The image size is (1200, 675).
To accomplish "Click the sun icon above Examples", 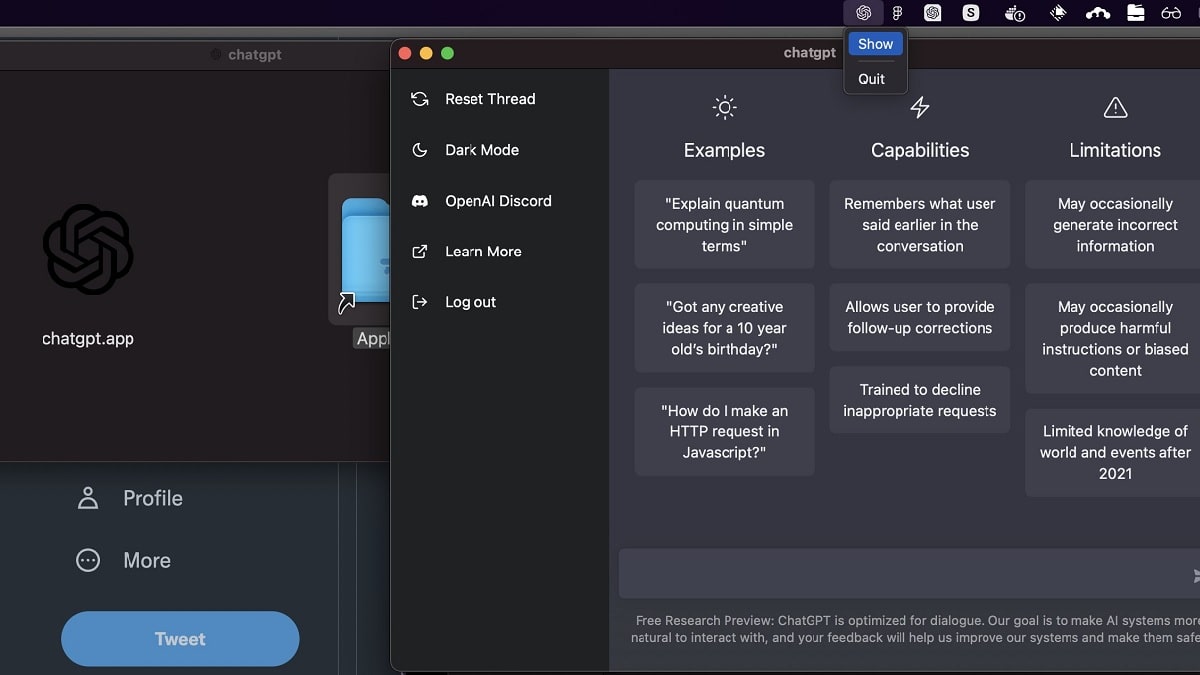I will coord(724,107).
